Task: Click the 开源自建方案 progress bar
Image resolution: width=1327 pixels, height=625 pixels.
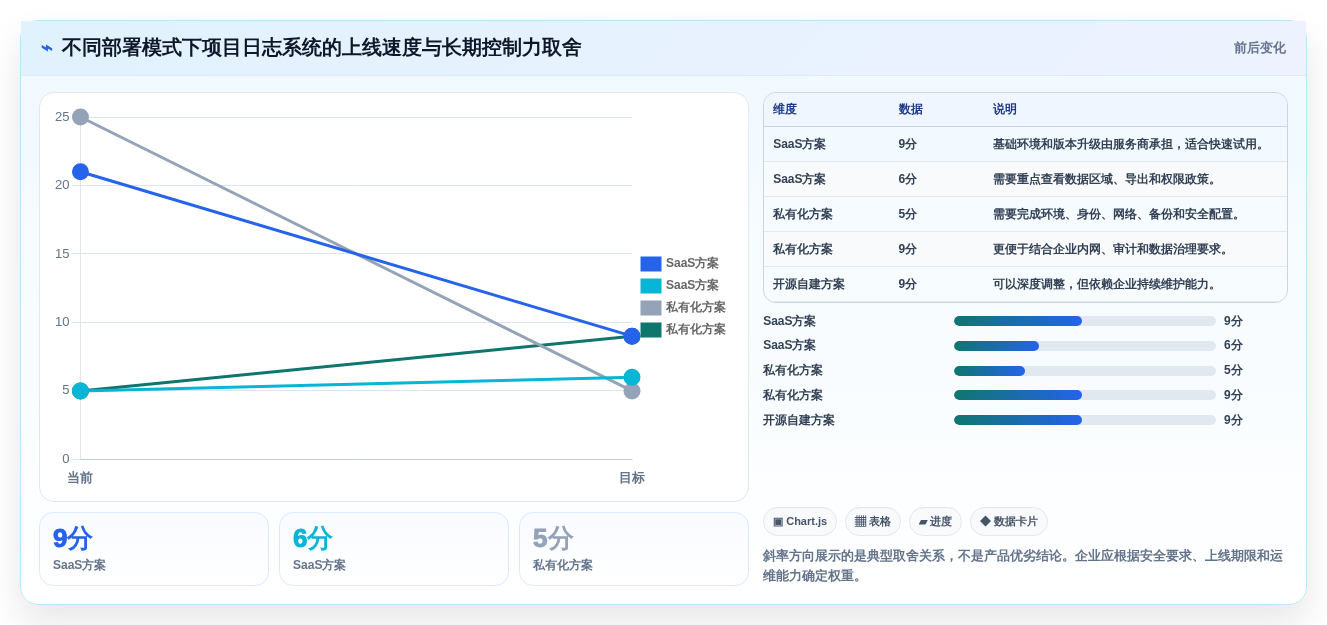Action: click(1085, 420)
